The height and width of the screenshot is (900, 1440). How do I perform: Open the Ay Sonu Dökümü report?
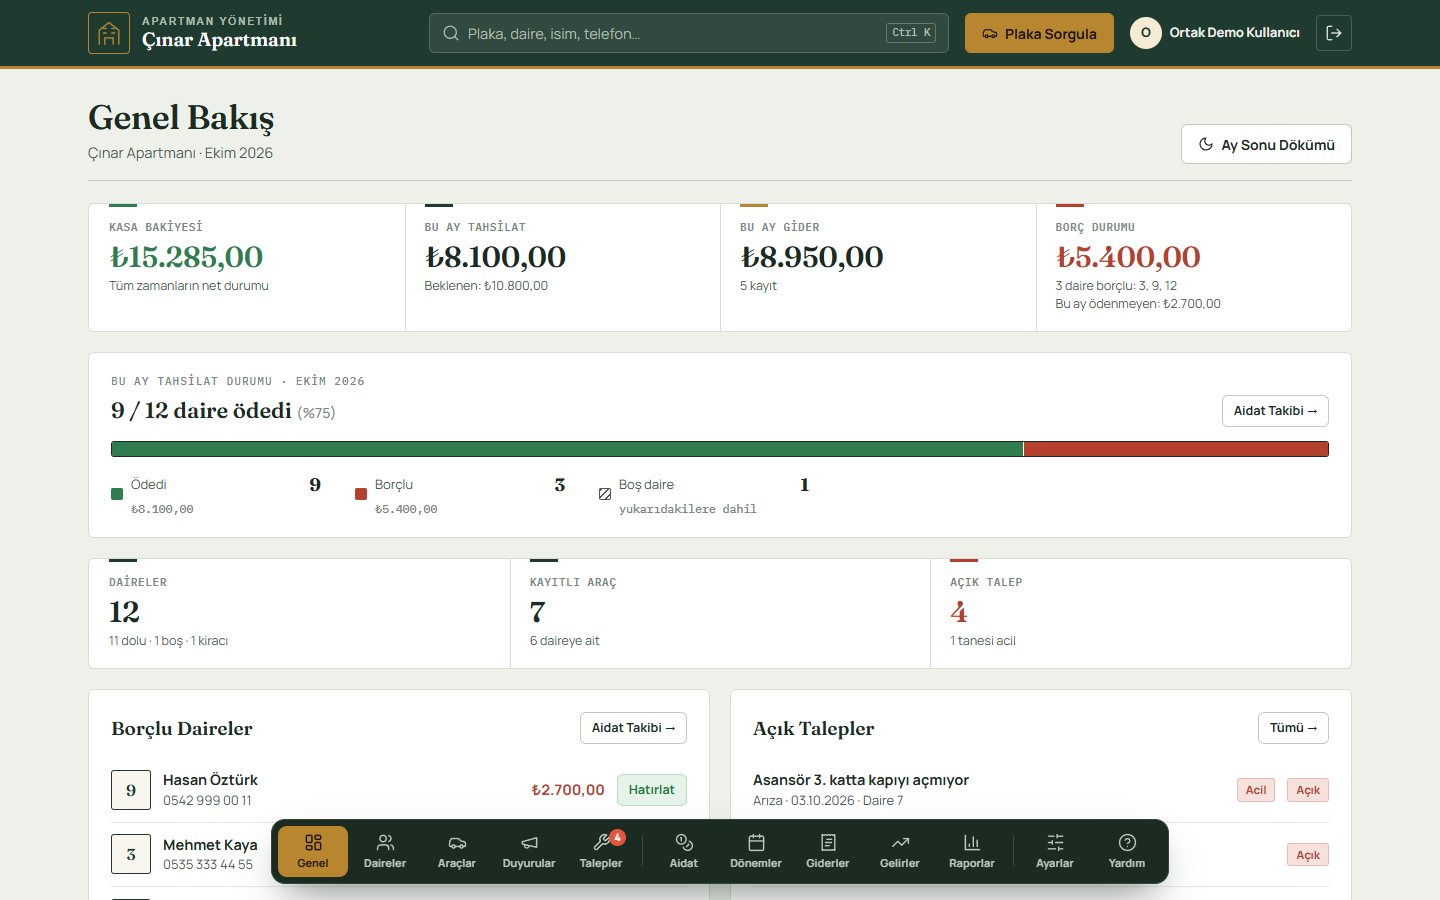1266,144
